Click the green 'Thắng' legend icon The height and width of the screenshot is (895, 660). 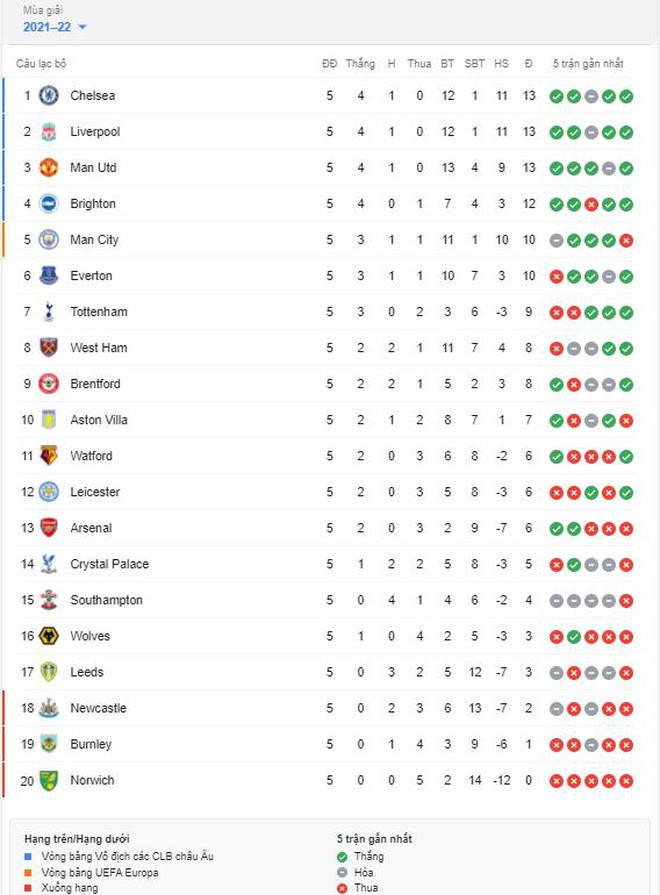tap(343, 857)
